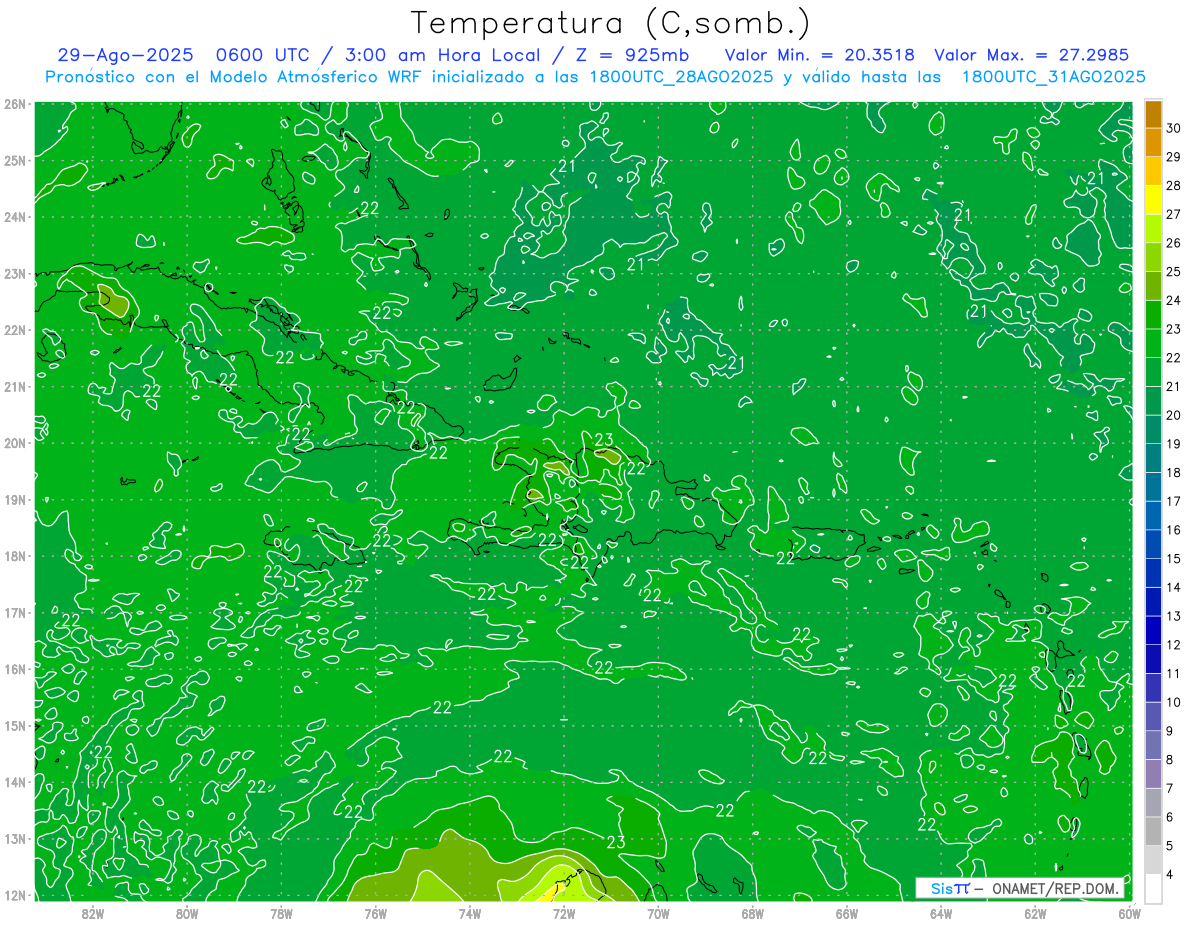Screen dimensions: 1200x927
Task: Click latitude axis label "20N"
Action: point(15,443)
